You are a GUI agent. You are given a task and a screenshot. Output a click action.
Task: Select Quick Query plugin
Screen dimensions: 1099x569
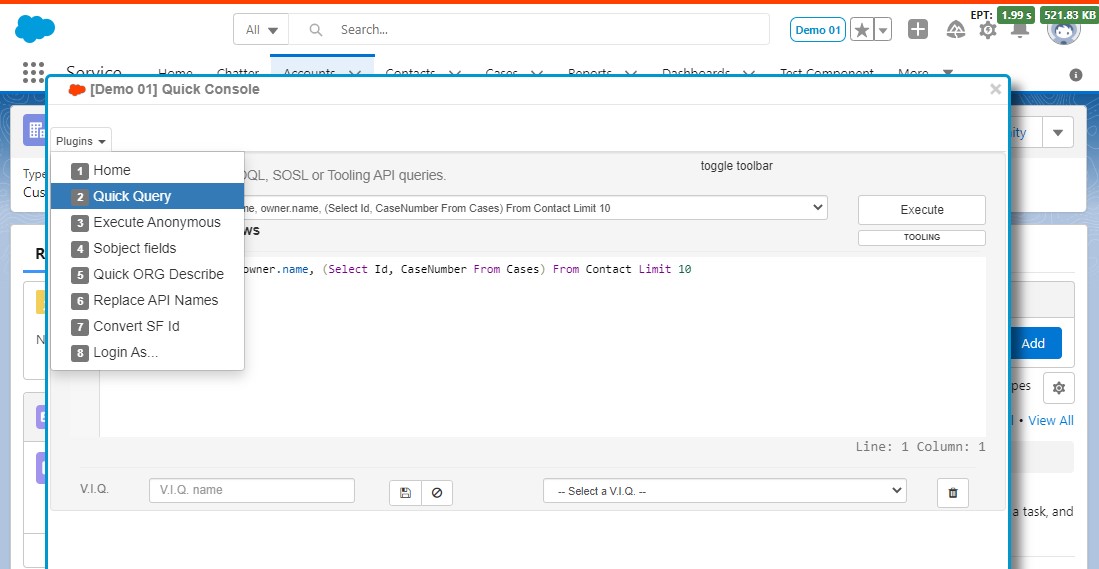tap(147, 196)
